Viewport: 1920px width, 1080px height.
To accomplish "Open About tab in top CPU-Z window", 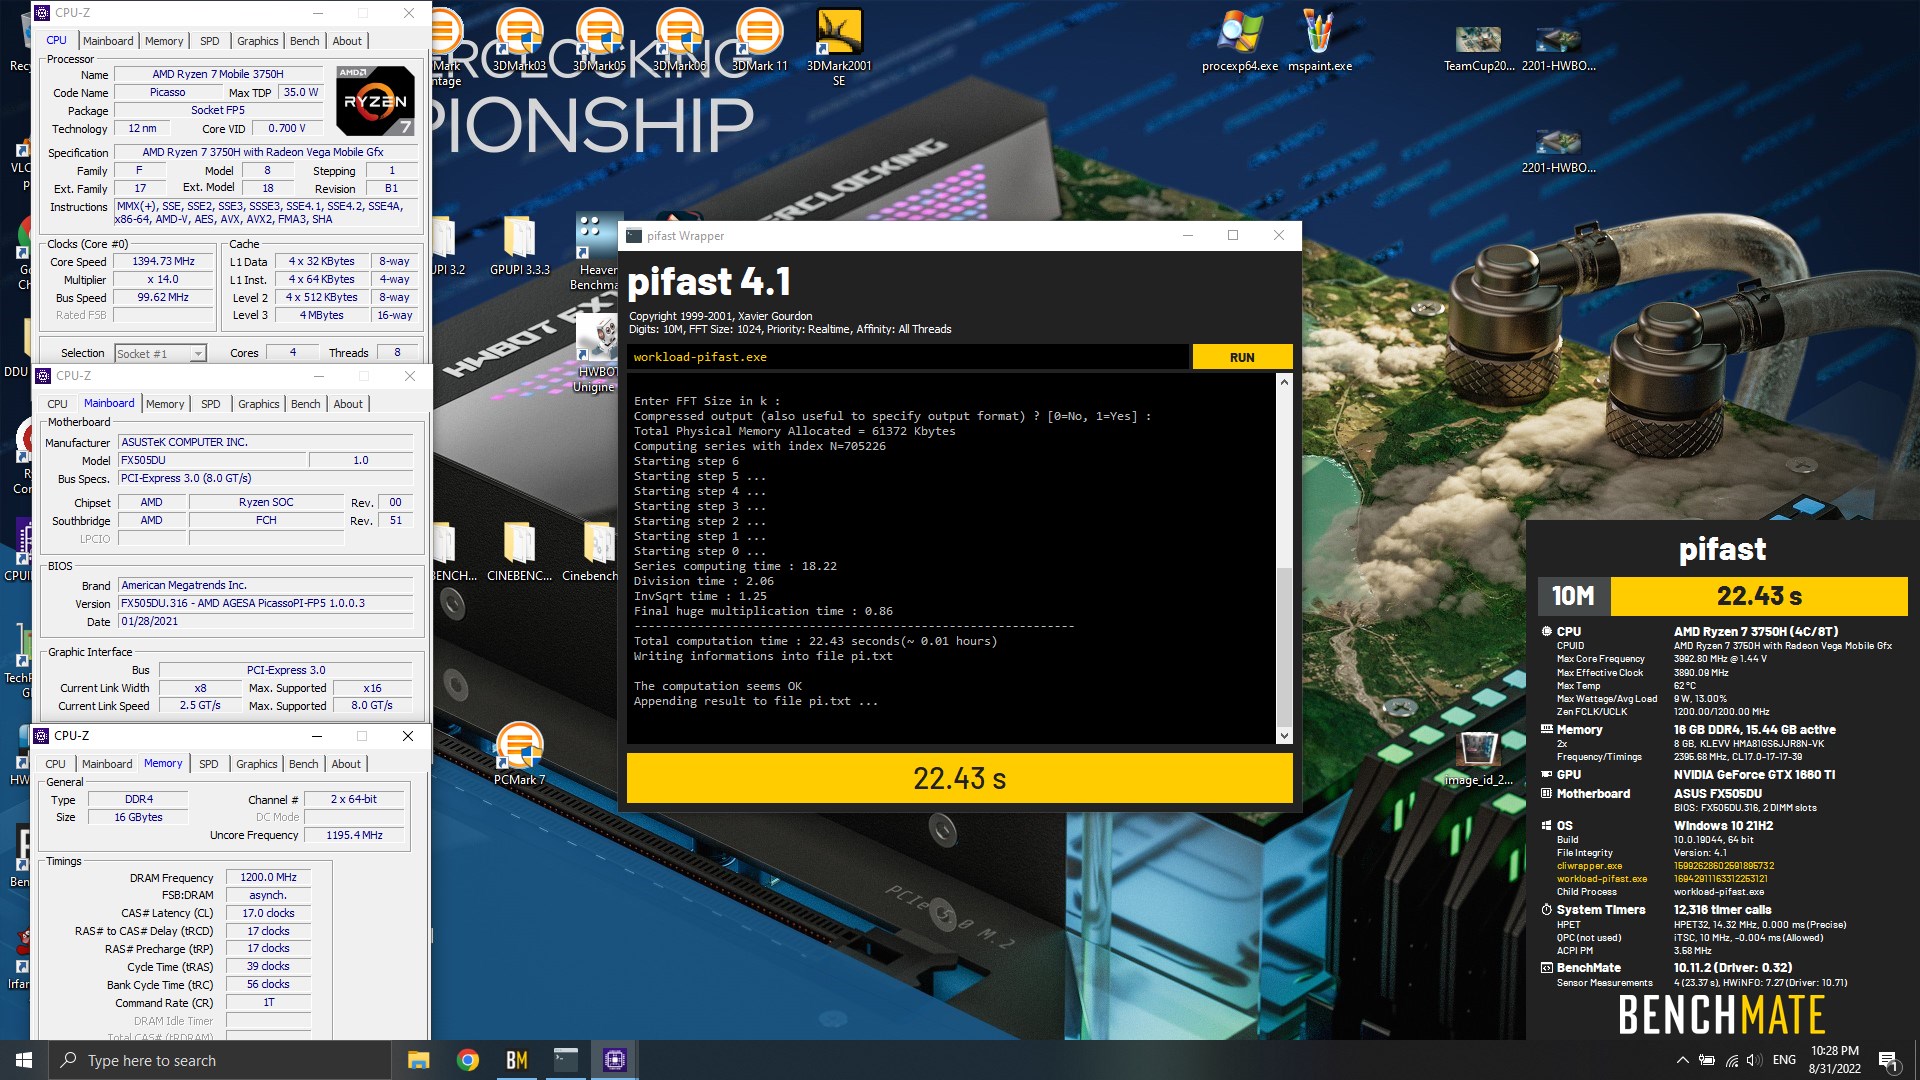I will [x=347, y=41].
